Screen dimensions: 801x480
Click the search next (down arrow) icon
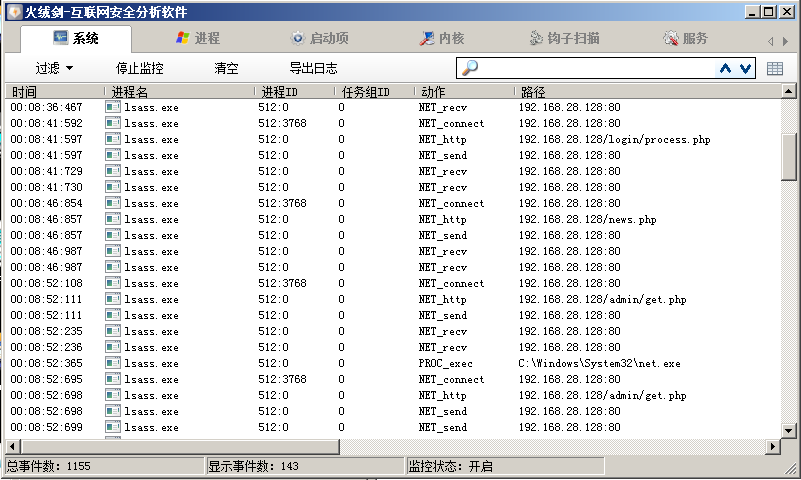[745, 68]
